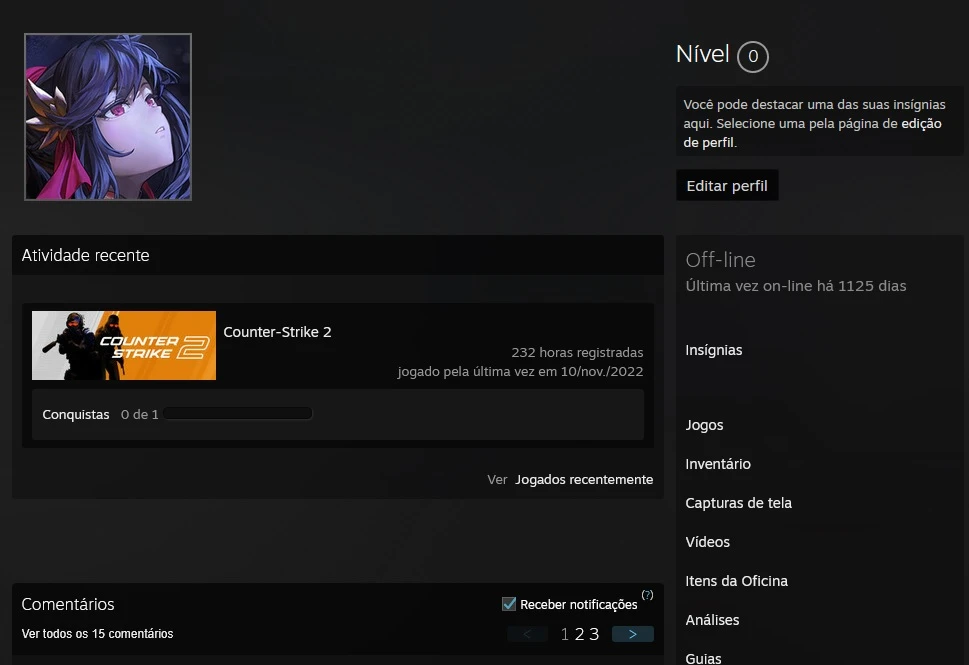Screen dimensions: 969x665
Task: Open the Counter-Strike 2 title link
Action: [x=277, y=332]
